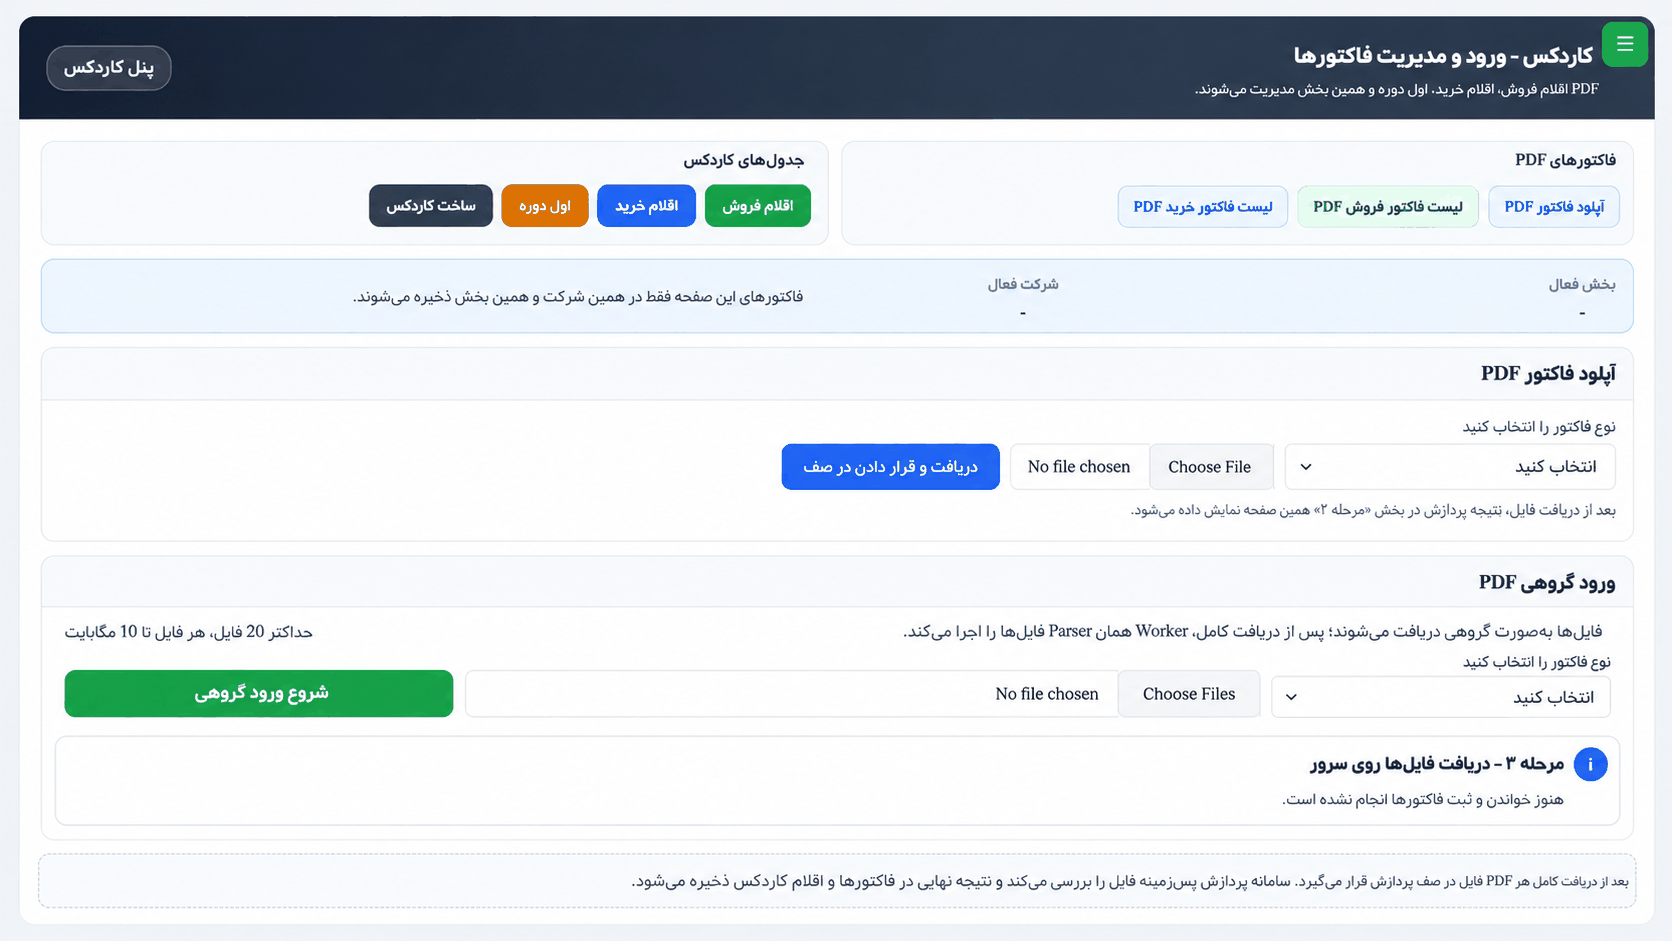
Task: Click the ورود گروهی PDF section heading
Action: (1547, 582)
